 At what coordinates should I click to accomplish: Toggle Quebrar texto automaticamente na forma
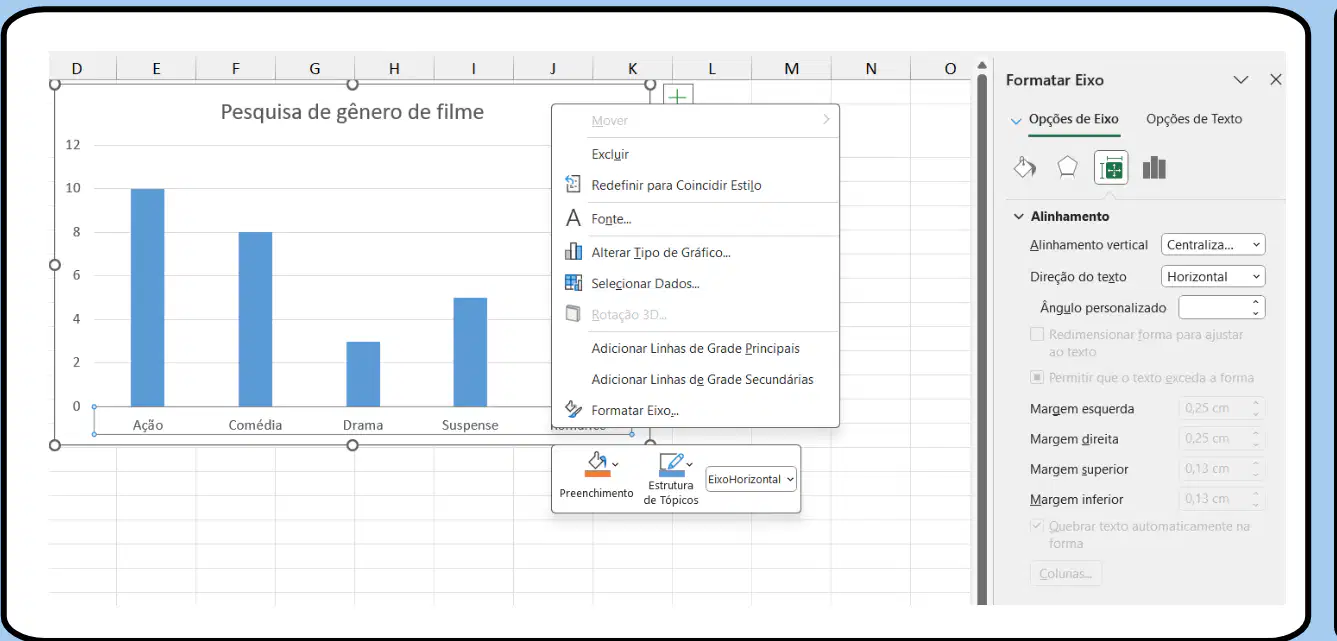coord(1037,526)
